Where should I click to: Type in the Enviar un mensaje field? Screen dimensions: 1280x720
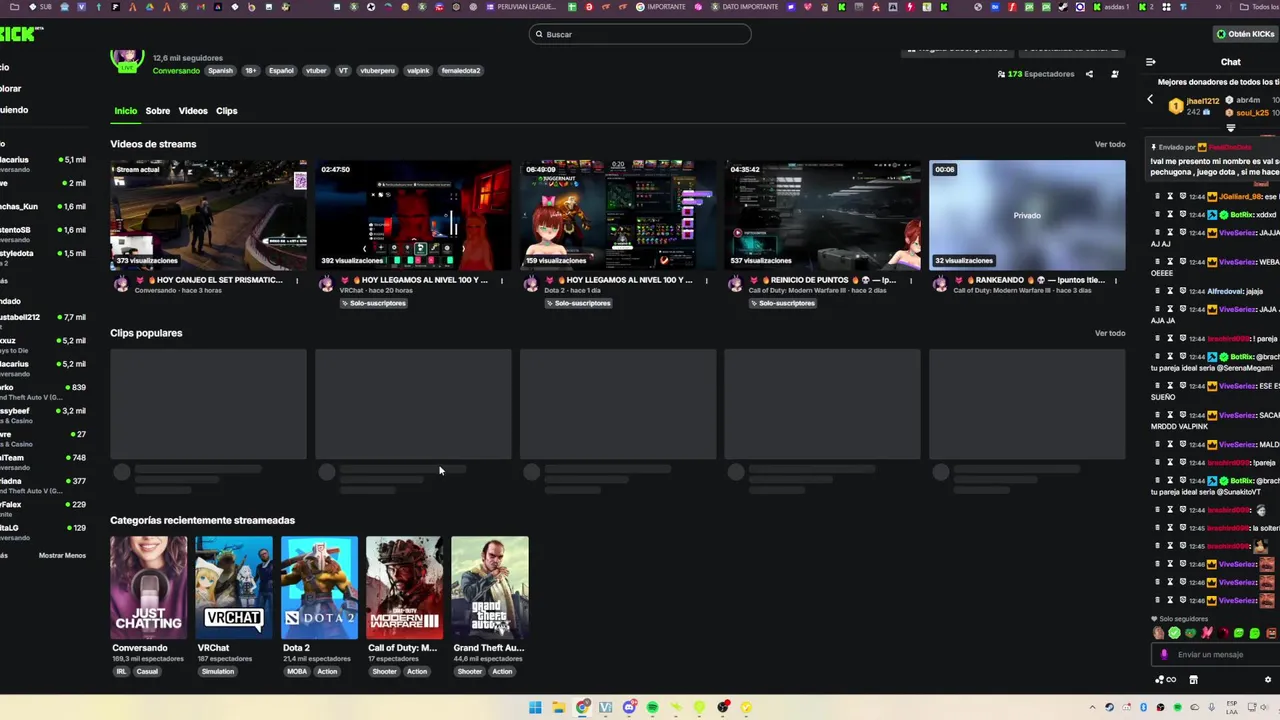1215,655
